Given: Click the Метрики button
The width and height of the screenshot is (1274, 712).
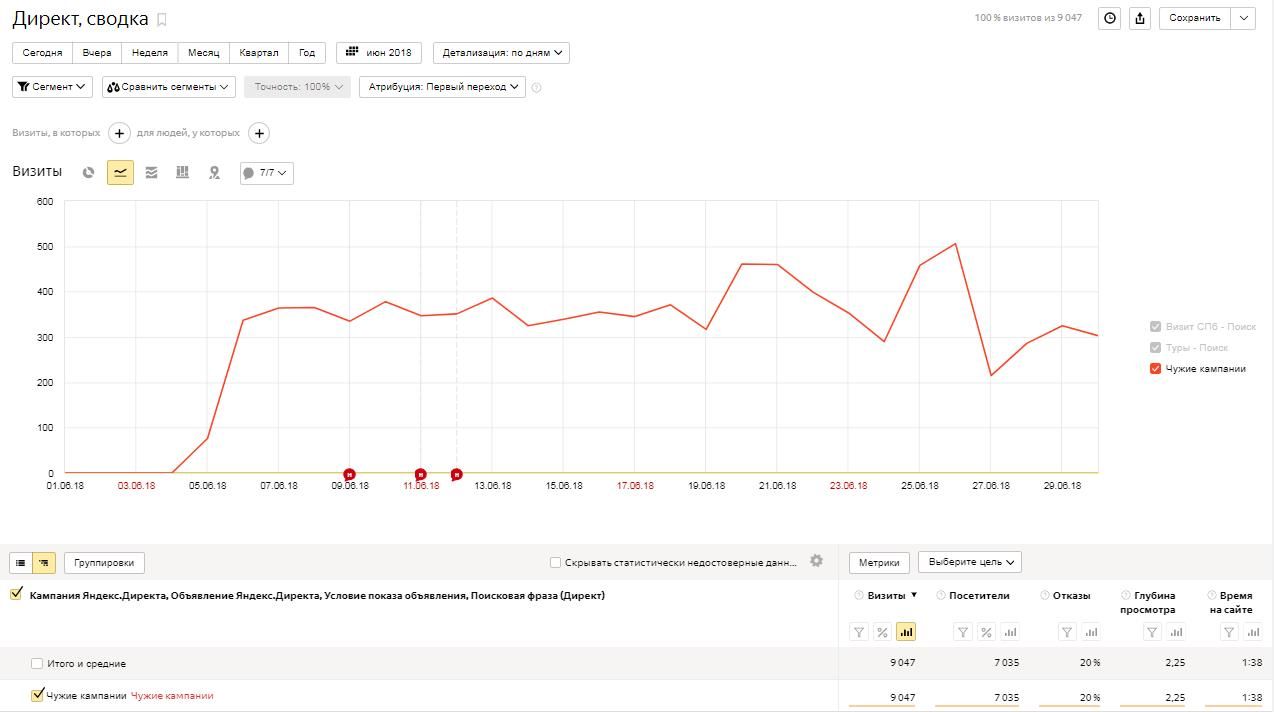Looking at the screenshot, I should coord(879,562).
